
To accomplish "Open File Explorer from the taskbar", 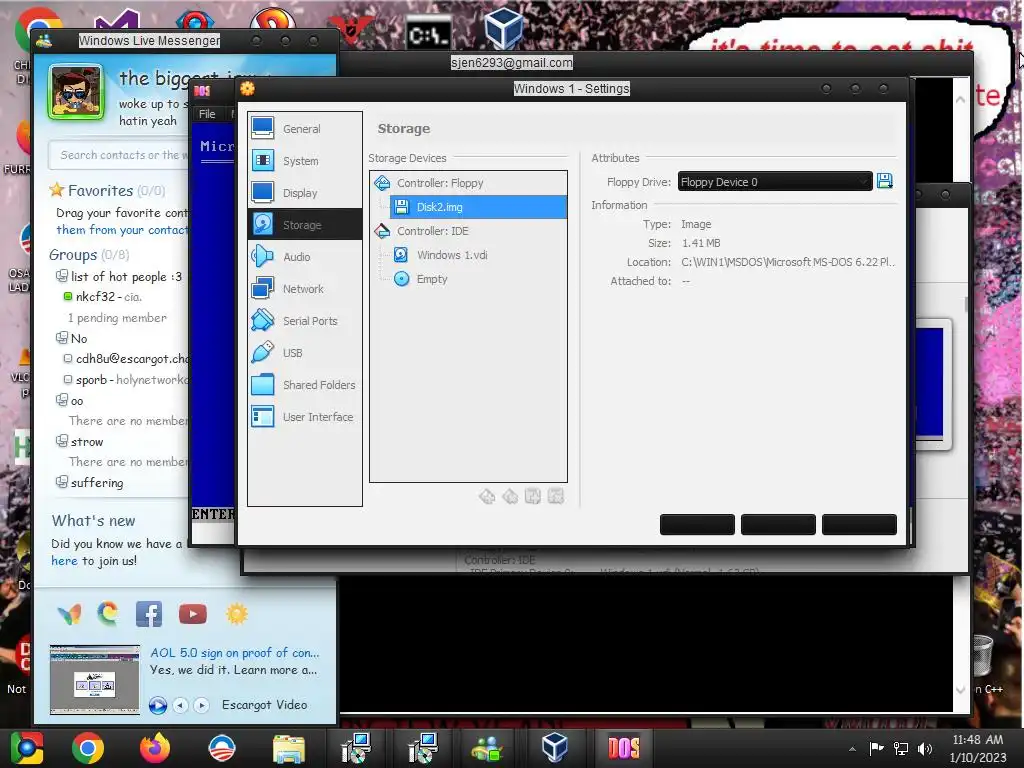I will point(289,748).
